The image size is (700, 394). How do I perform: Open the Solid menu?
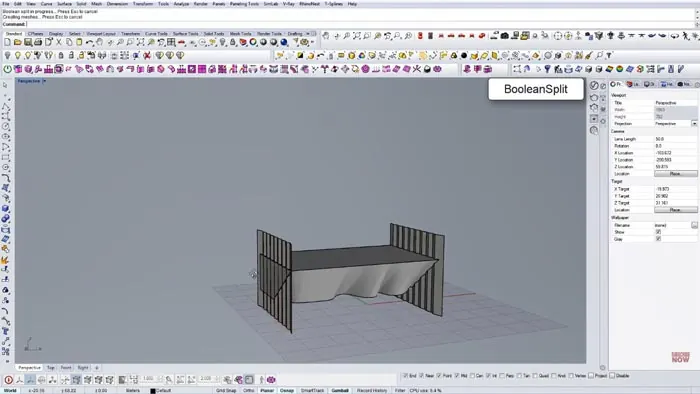[81, 4]
